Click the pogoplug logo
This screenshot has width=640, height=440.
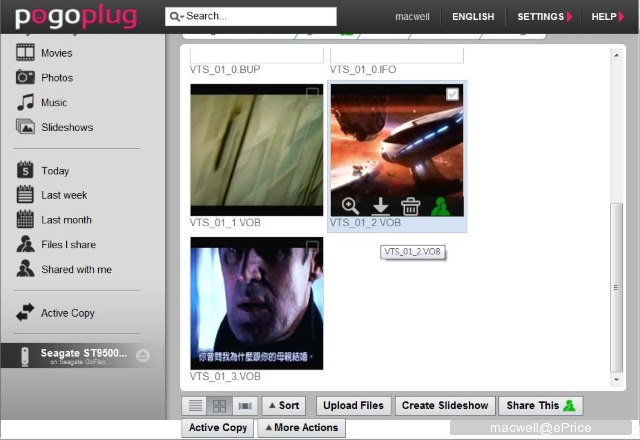[76, 17]
